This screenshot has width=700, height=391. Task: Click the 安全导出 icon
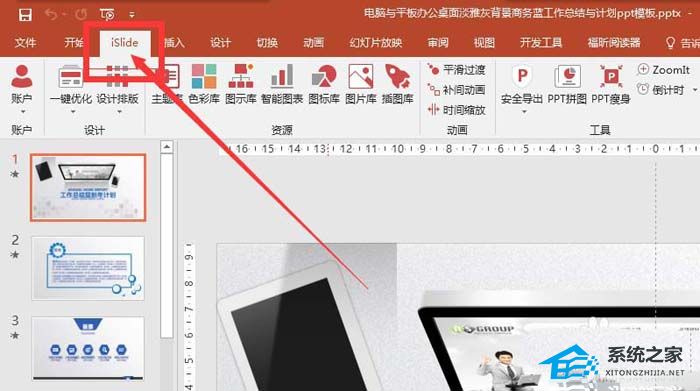point(522,77)
